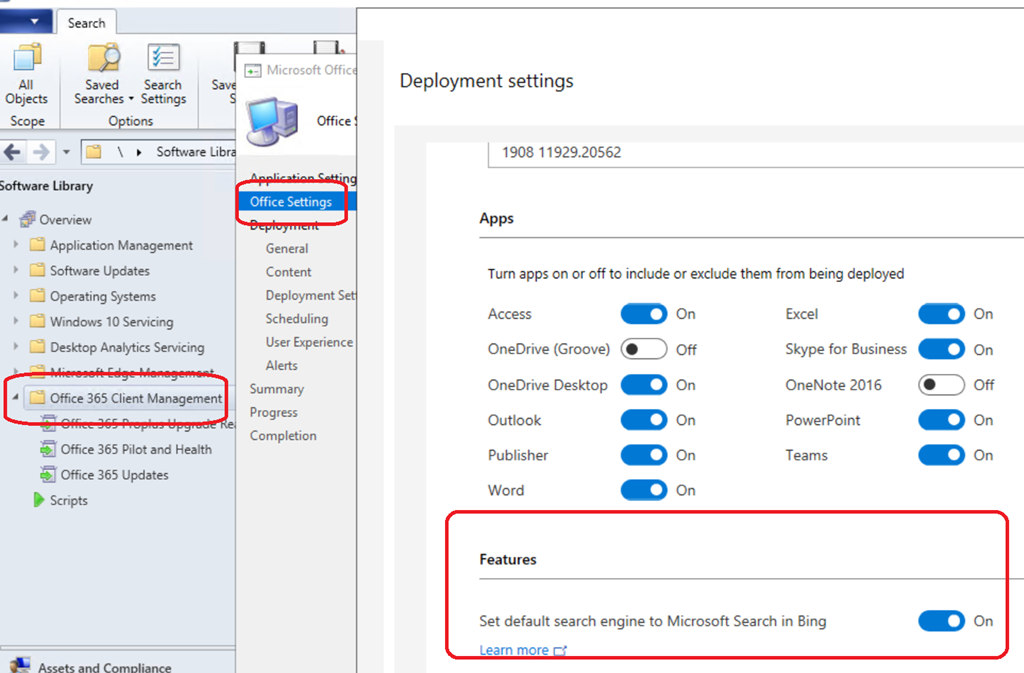This screenshot has width=1024, height=673.
Task: Select the Office 365 Updates node
Action: pyautogui.click(x=114, y=475)
